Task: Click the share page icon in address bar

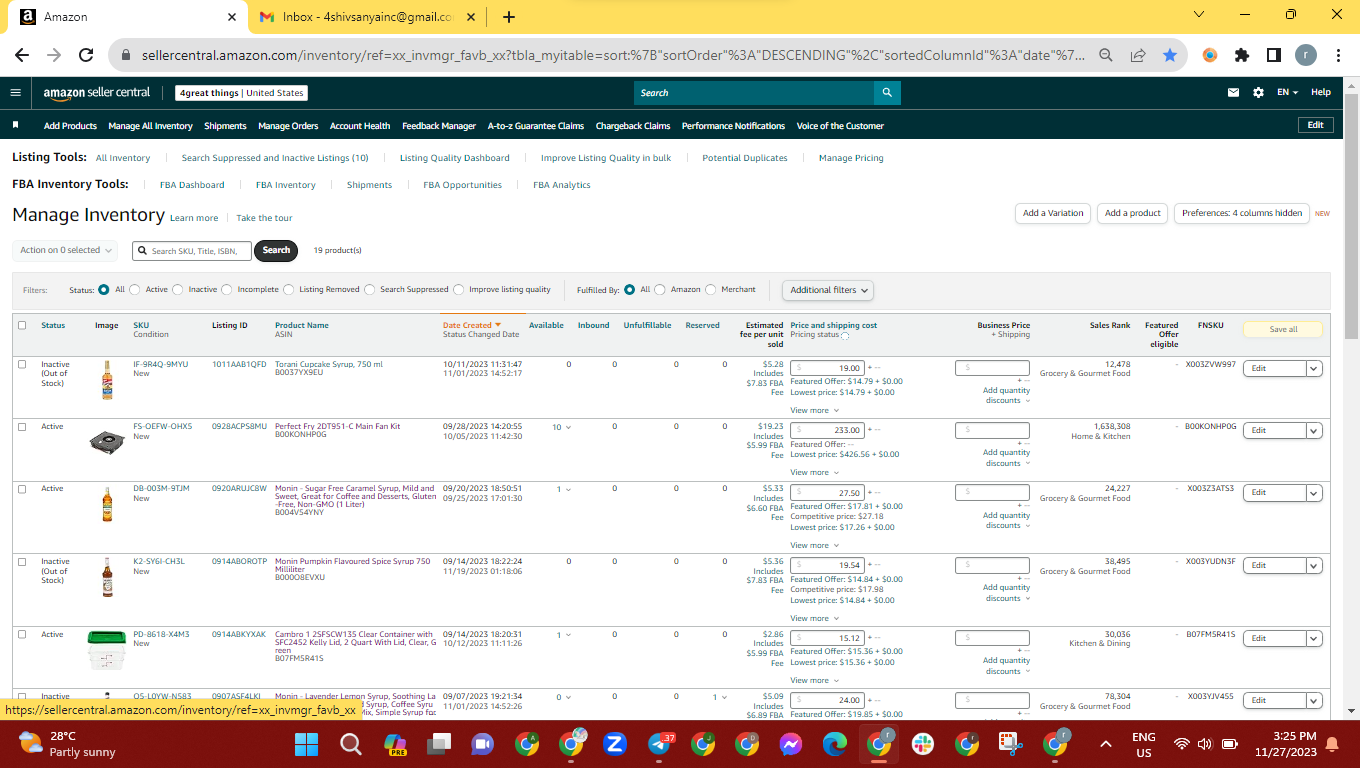Action: pyautogui.click(x=1138, y=56)
